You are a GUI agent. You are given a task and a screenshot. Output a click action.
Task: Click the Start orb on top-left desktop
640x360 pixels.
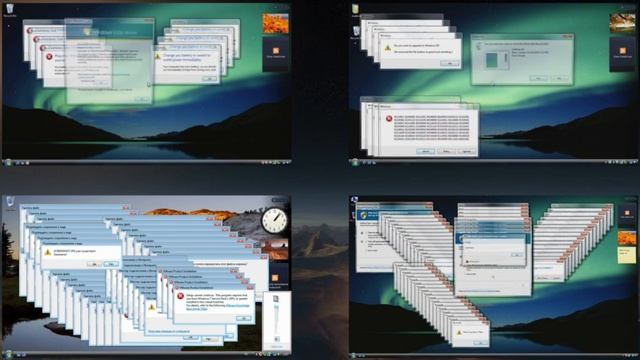click(8, 162)
